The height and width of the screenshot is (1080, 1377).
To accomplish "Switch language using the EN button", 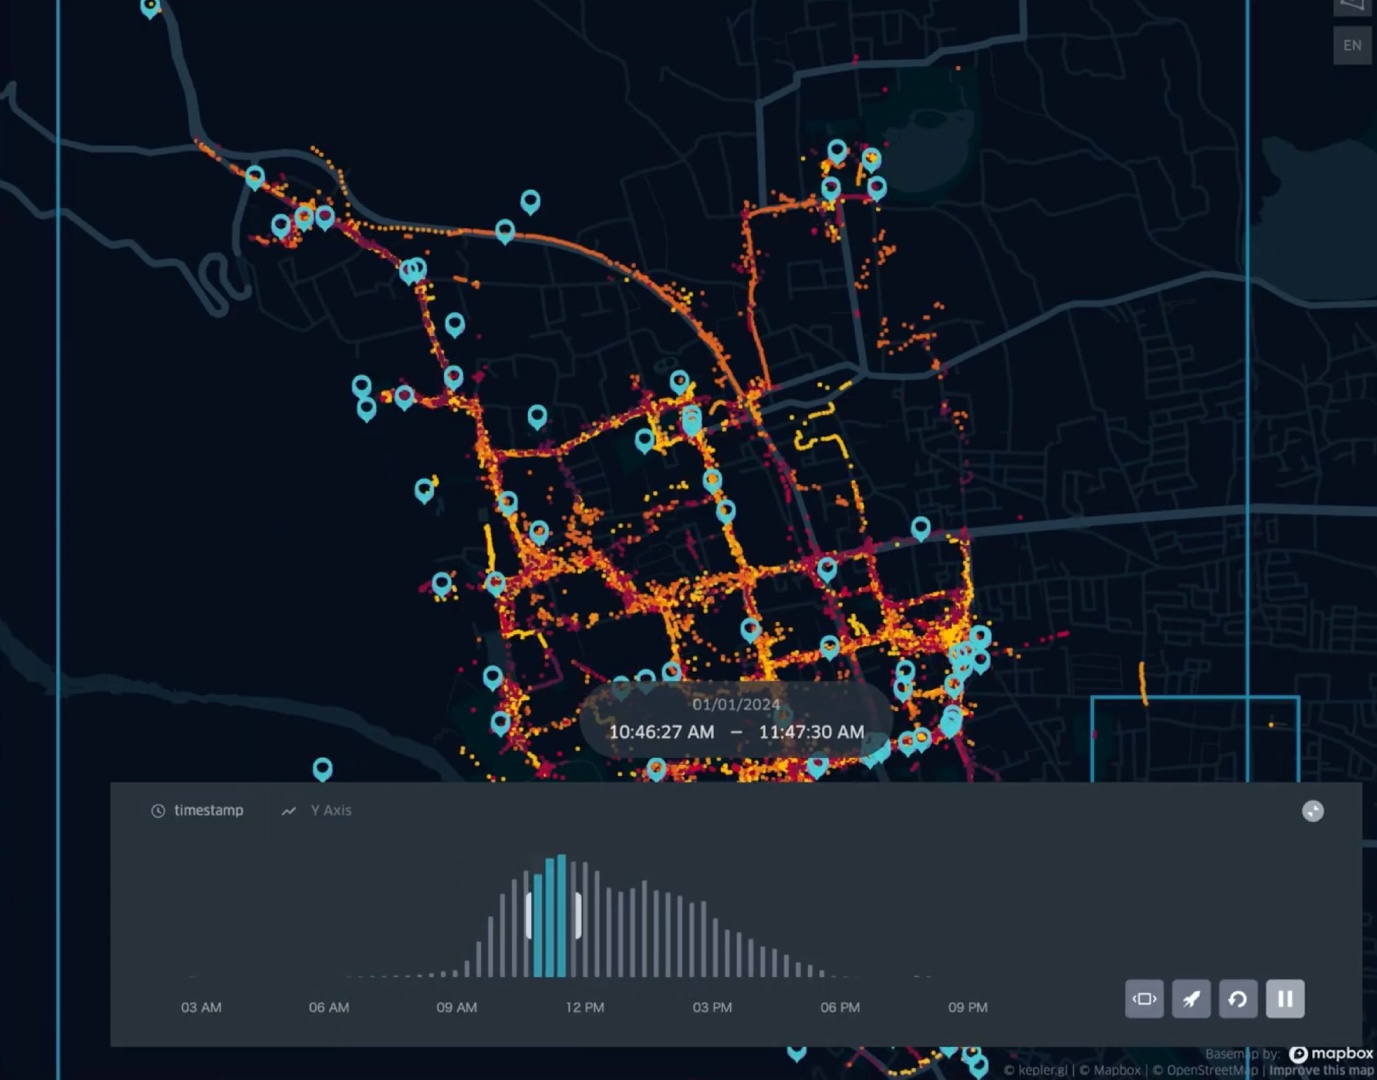I will 1352,45.
